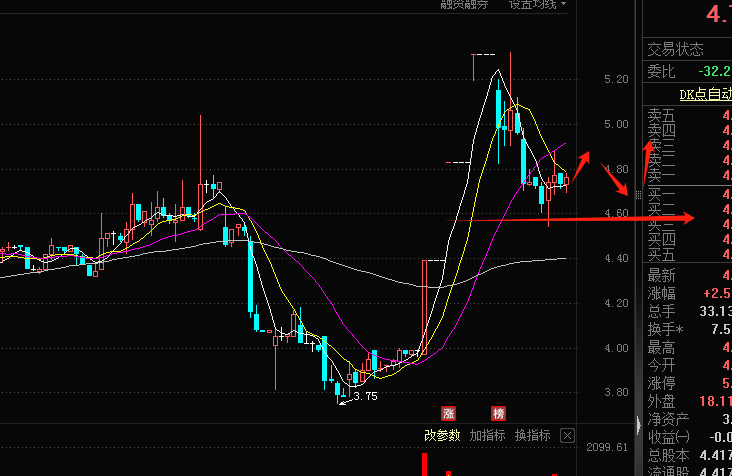Click the 收益(一) earnings label
The width and height of the screenshot is (732, 476).
(668, 436)
